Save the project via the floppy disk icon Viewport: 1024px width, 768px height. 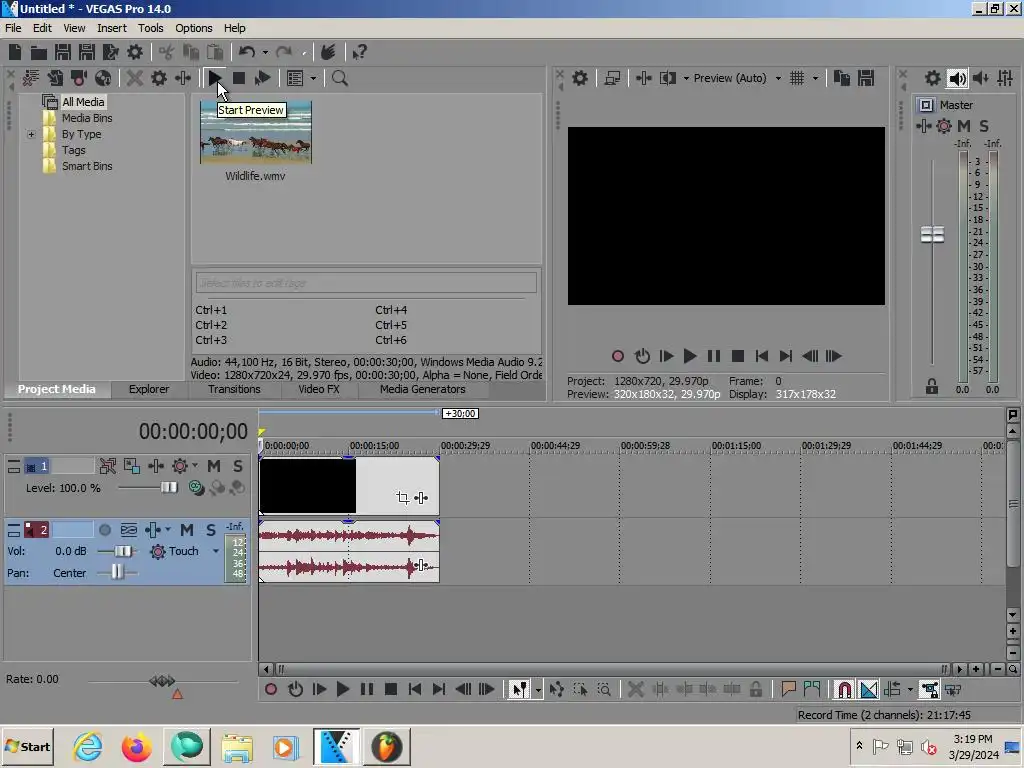click(63, 52)
